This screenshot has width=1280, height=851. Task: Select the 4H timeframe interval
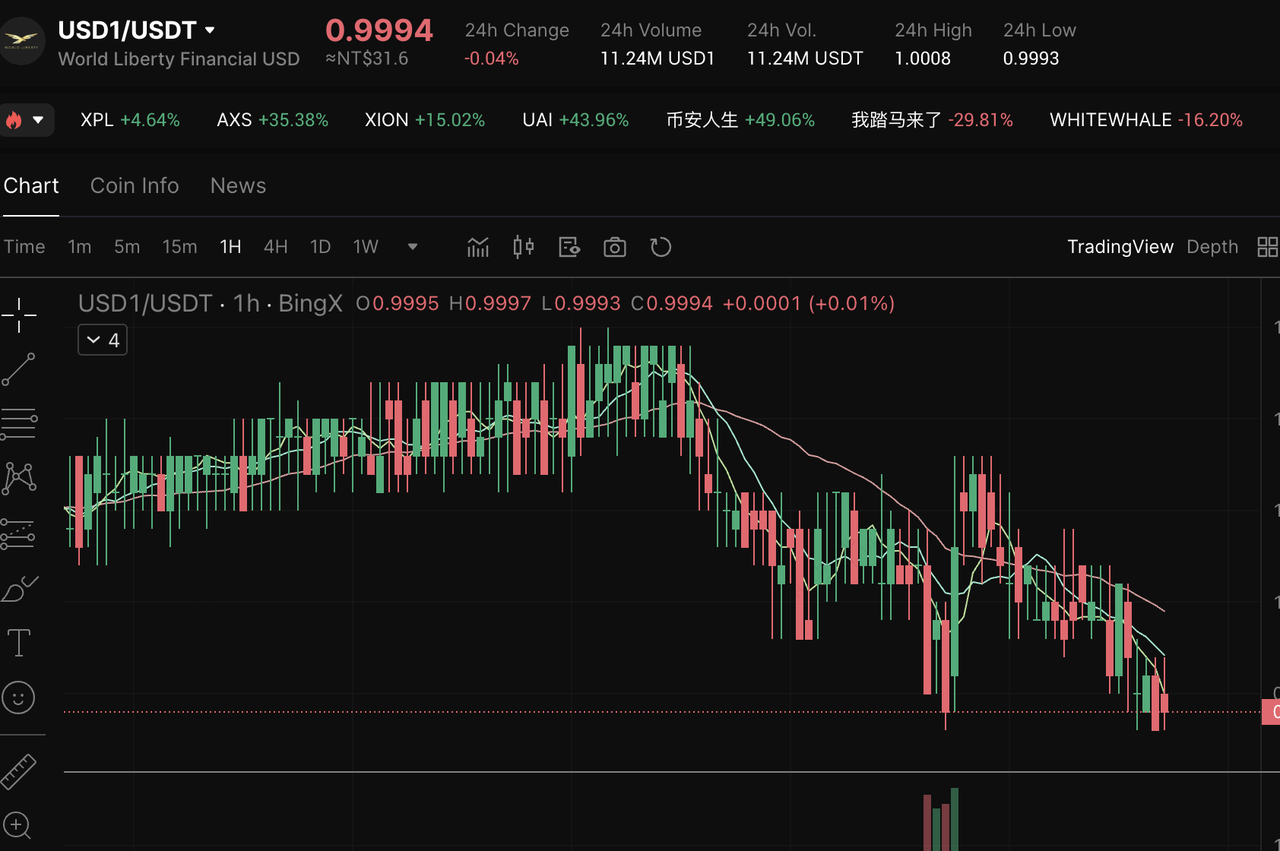[x=275, y=247]
